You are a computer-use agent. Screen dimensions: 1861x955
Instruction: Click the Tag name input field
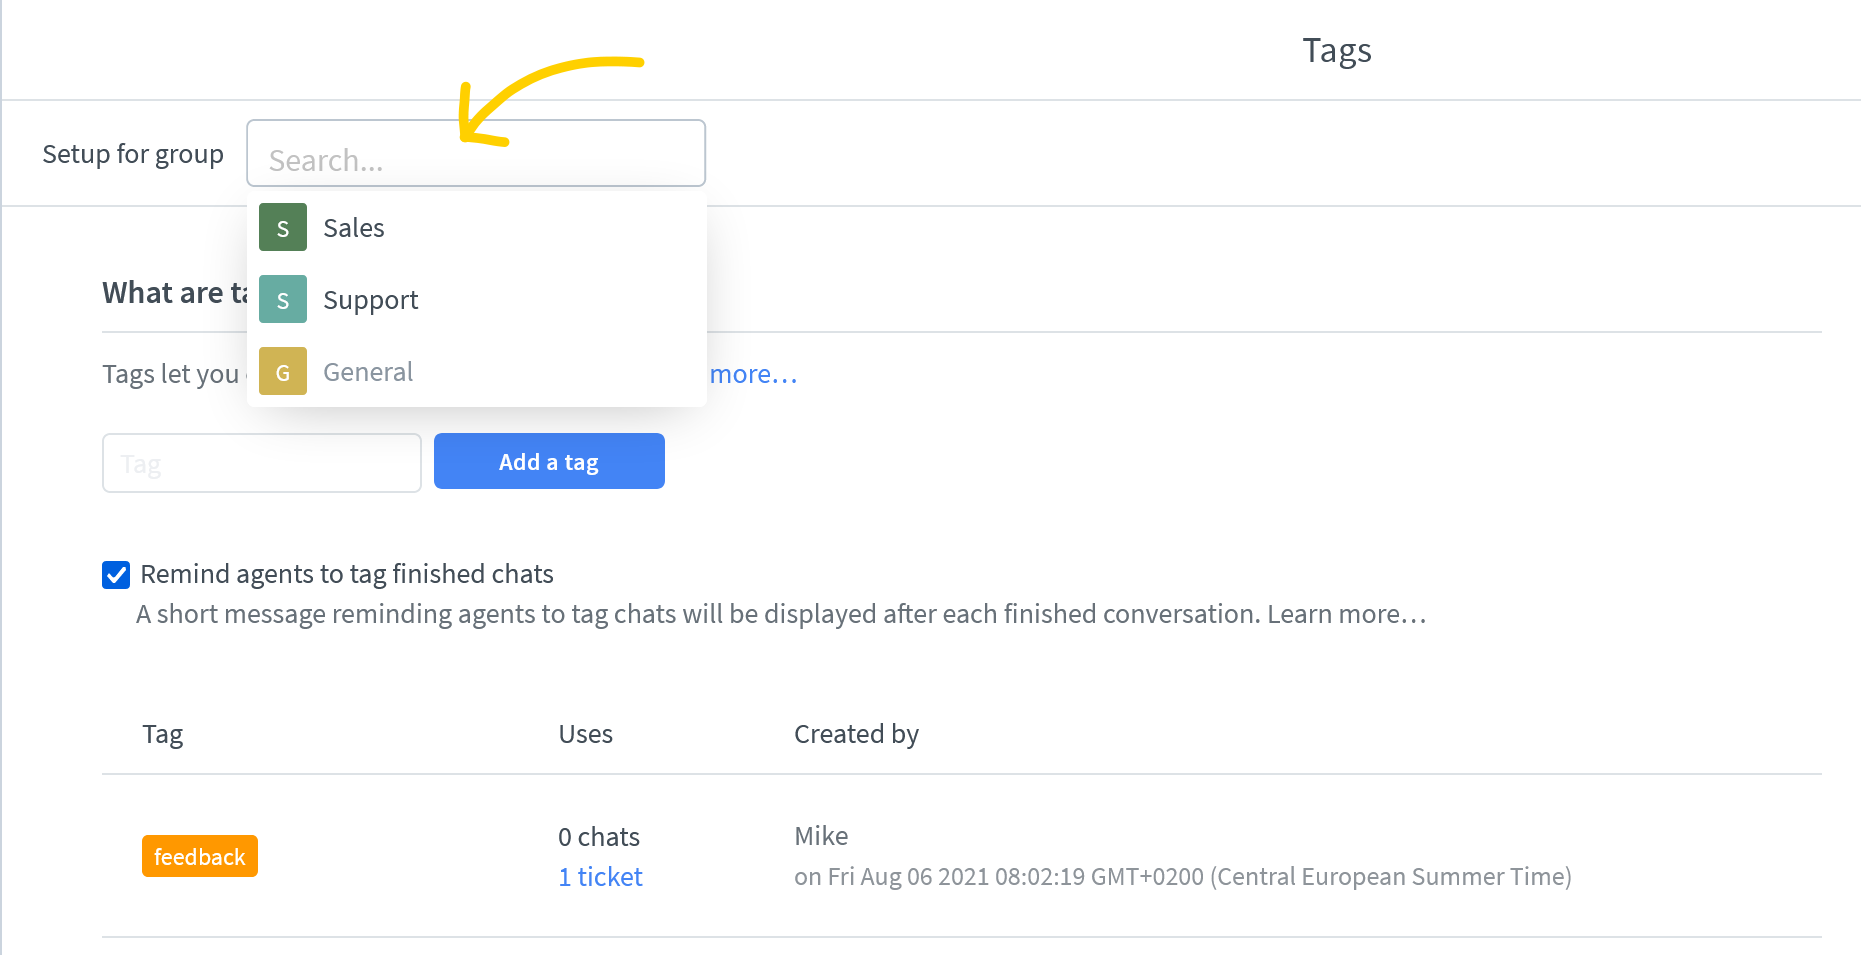pyautogui.click(x=262, y=463)
